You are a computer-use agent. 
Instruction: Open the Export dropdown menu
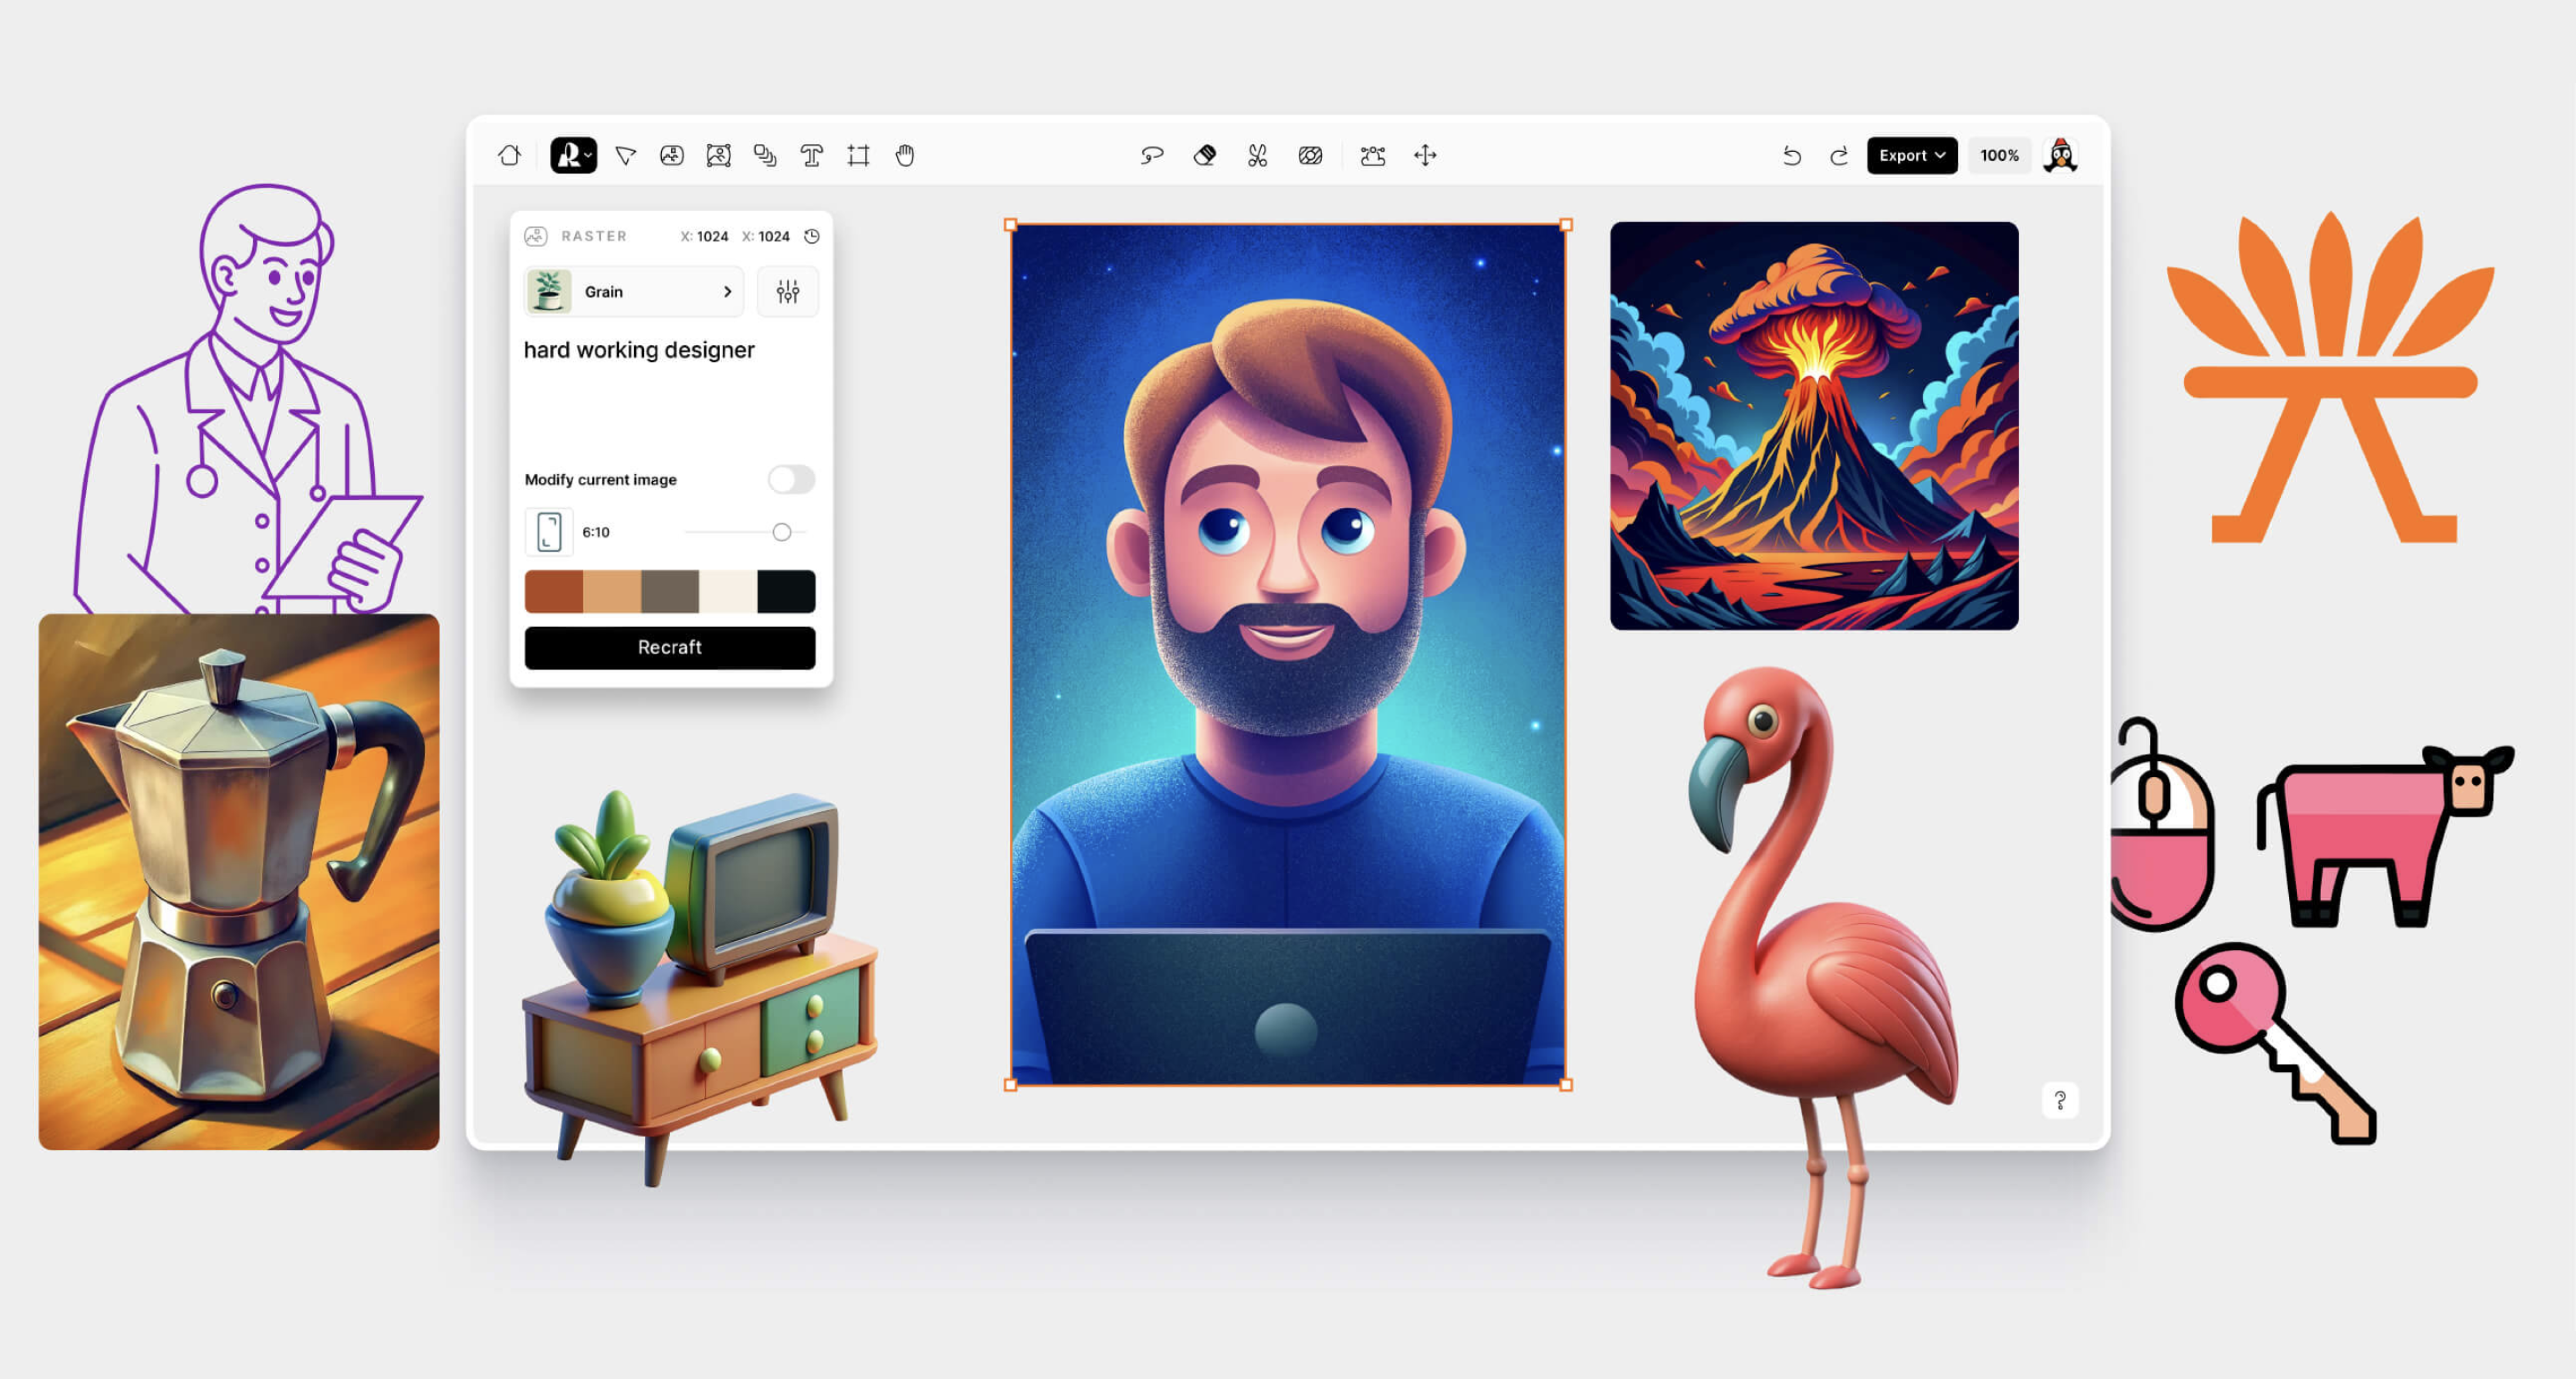pyautogui.click(x=1912, y=155)
